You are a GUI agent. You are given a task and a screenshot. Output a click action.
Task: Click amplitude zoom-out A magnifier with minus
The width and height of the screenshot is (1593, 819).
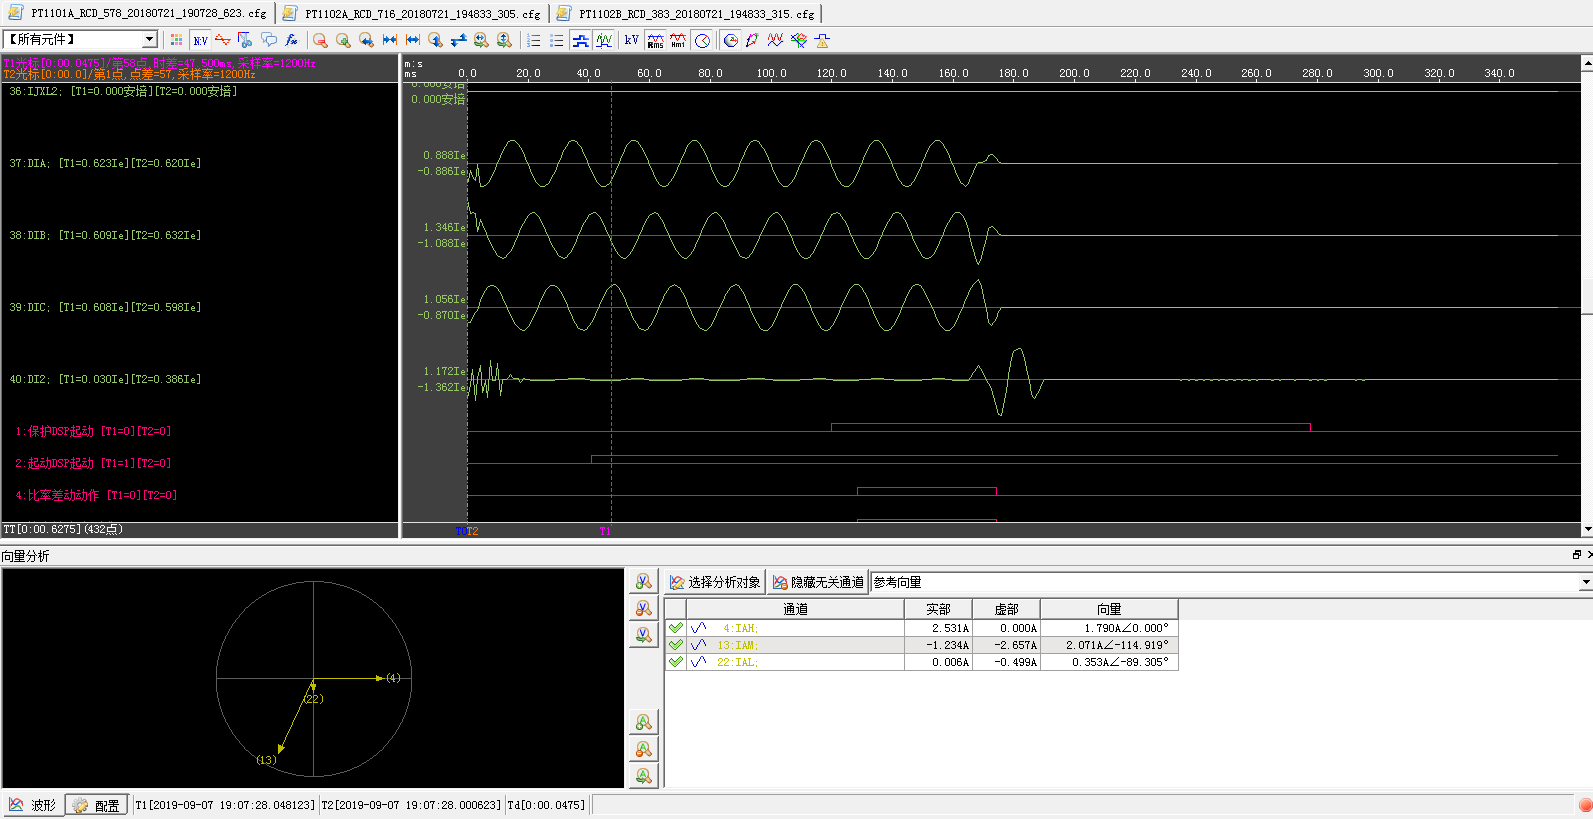click(643, 749)
